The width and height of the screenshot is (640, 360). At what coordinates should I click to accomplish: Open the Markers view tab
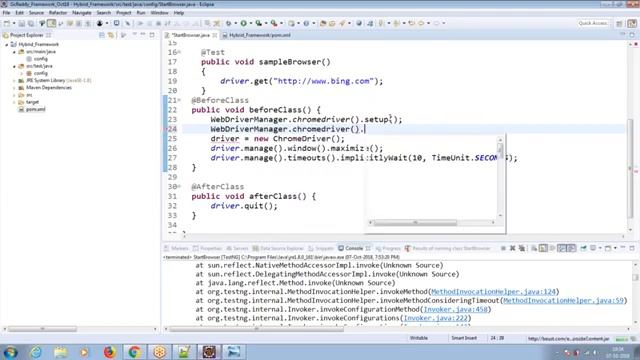point(176,248)
